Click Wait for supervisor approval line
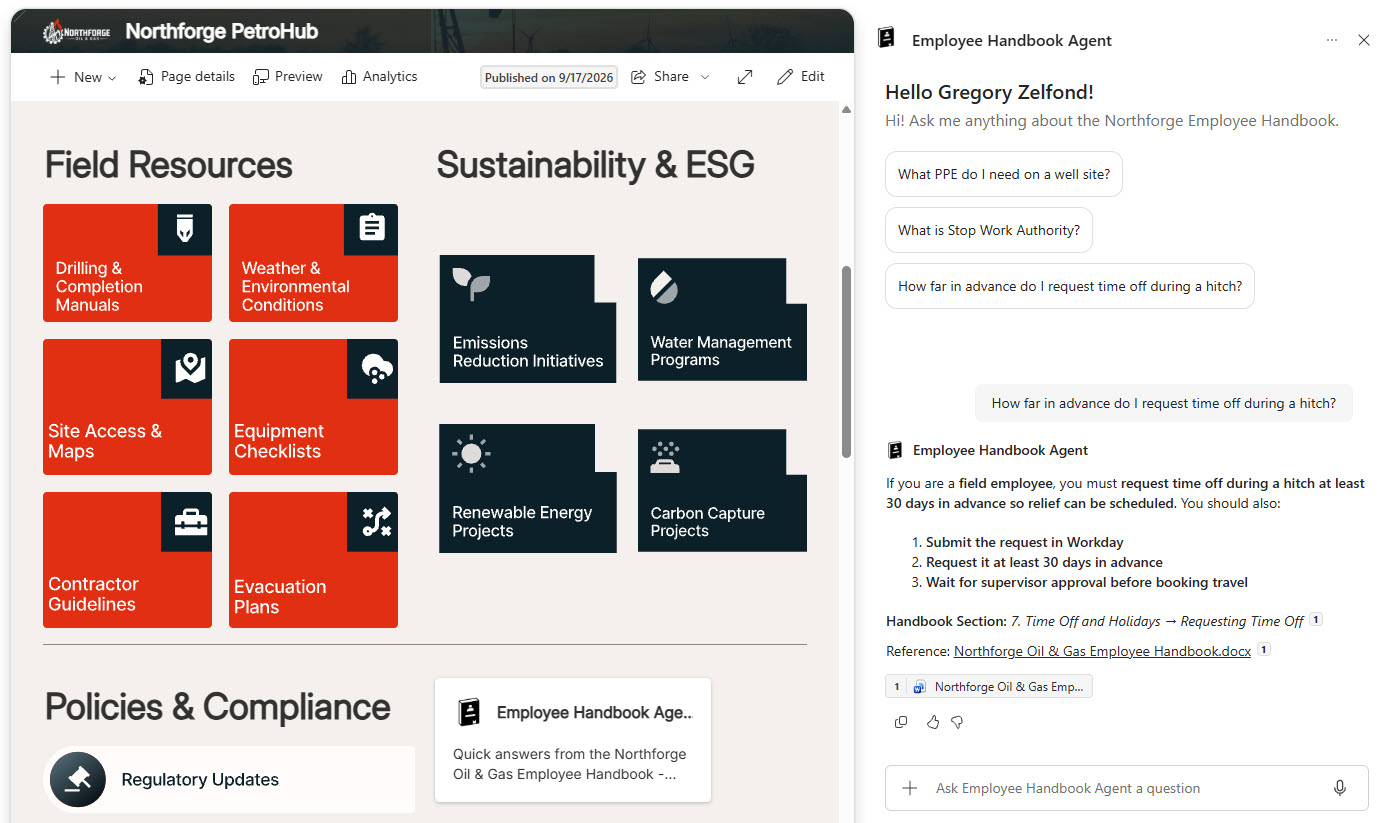 click(x=1086, y=582)
